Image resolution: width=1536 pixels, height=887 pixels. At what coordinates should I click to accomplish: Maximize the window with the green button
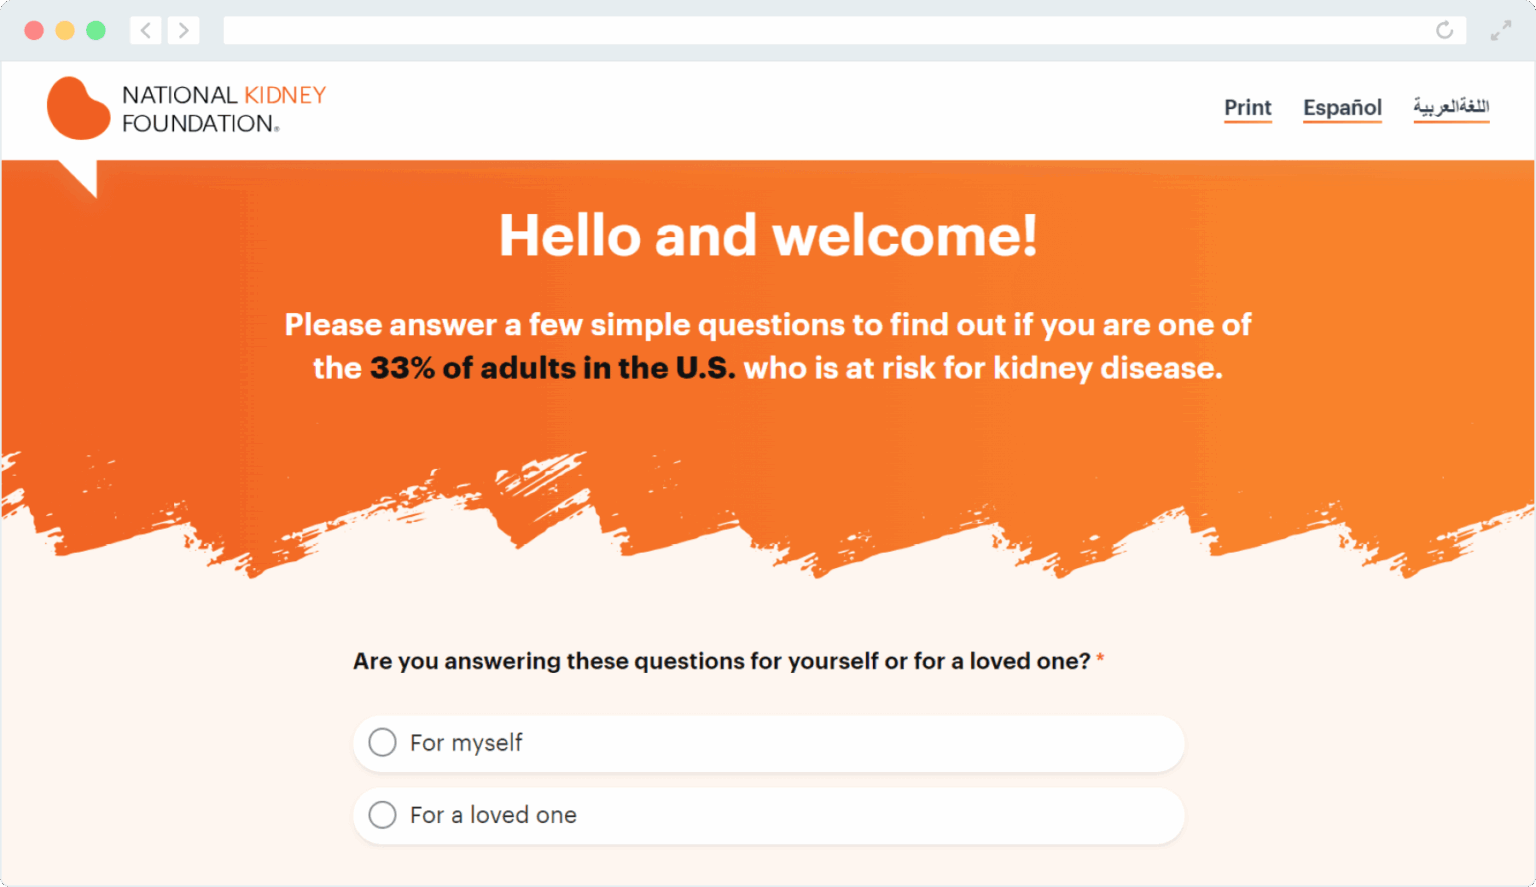click(96, 30)
